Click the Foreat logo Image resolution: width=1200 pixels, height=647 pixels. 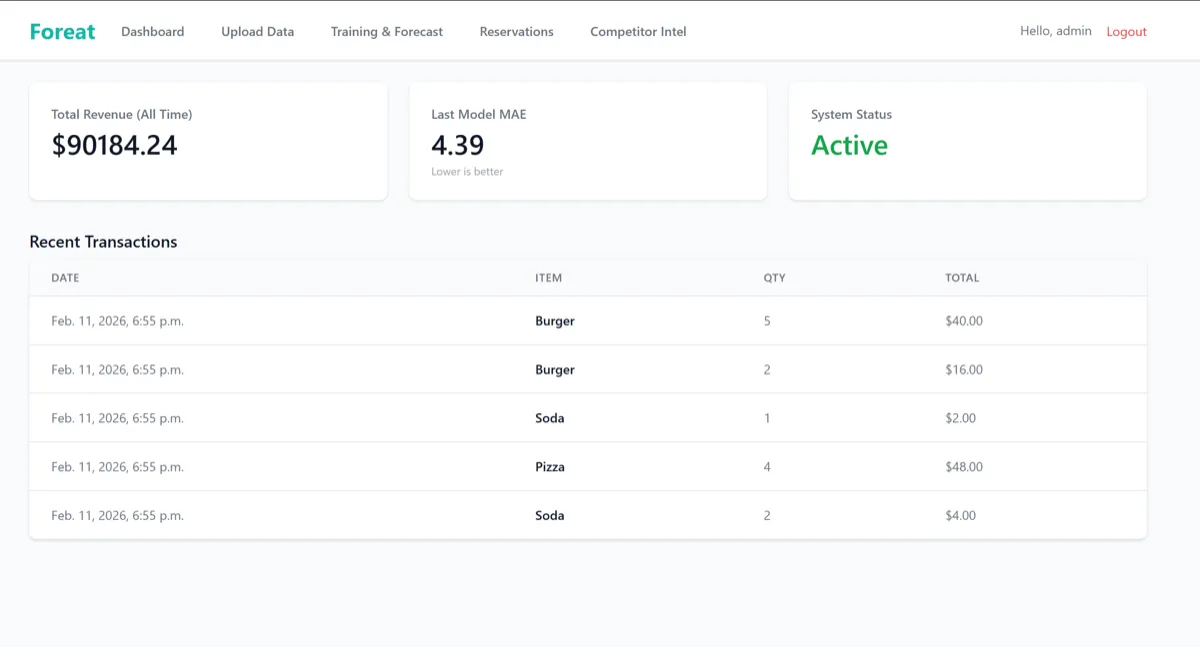tap(62, 31)
